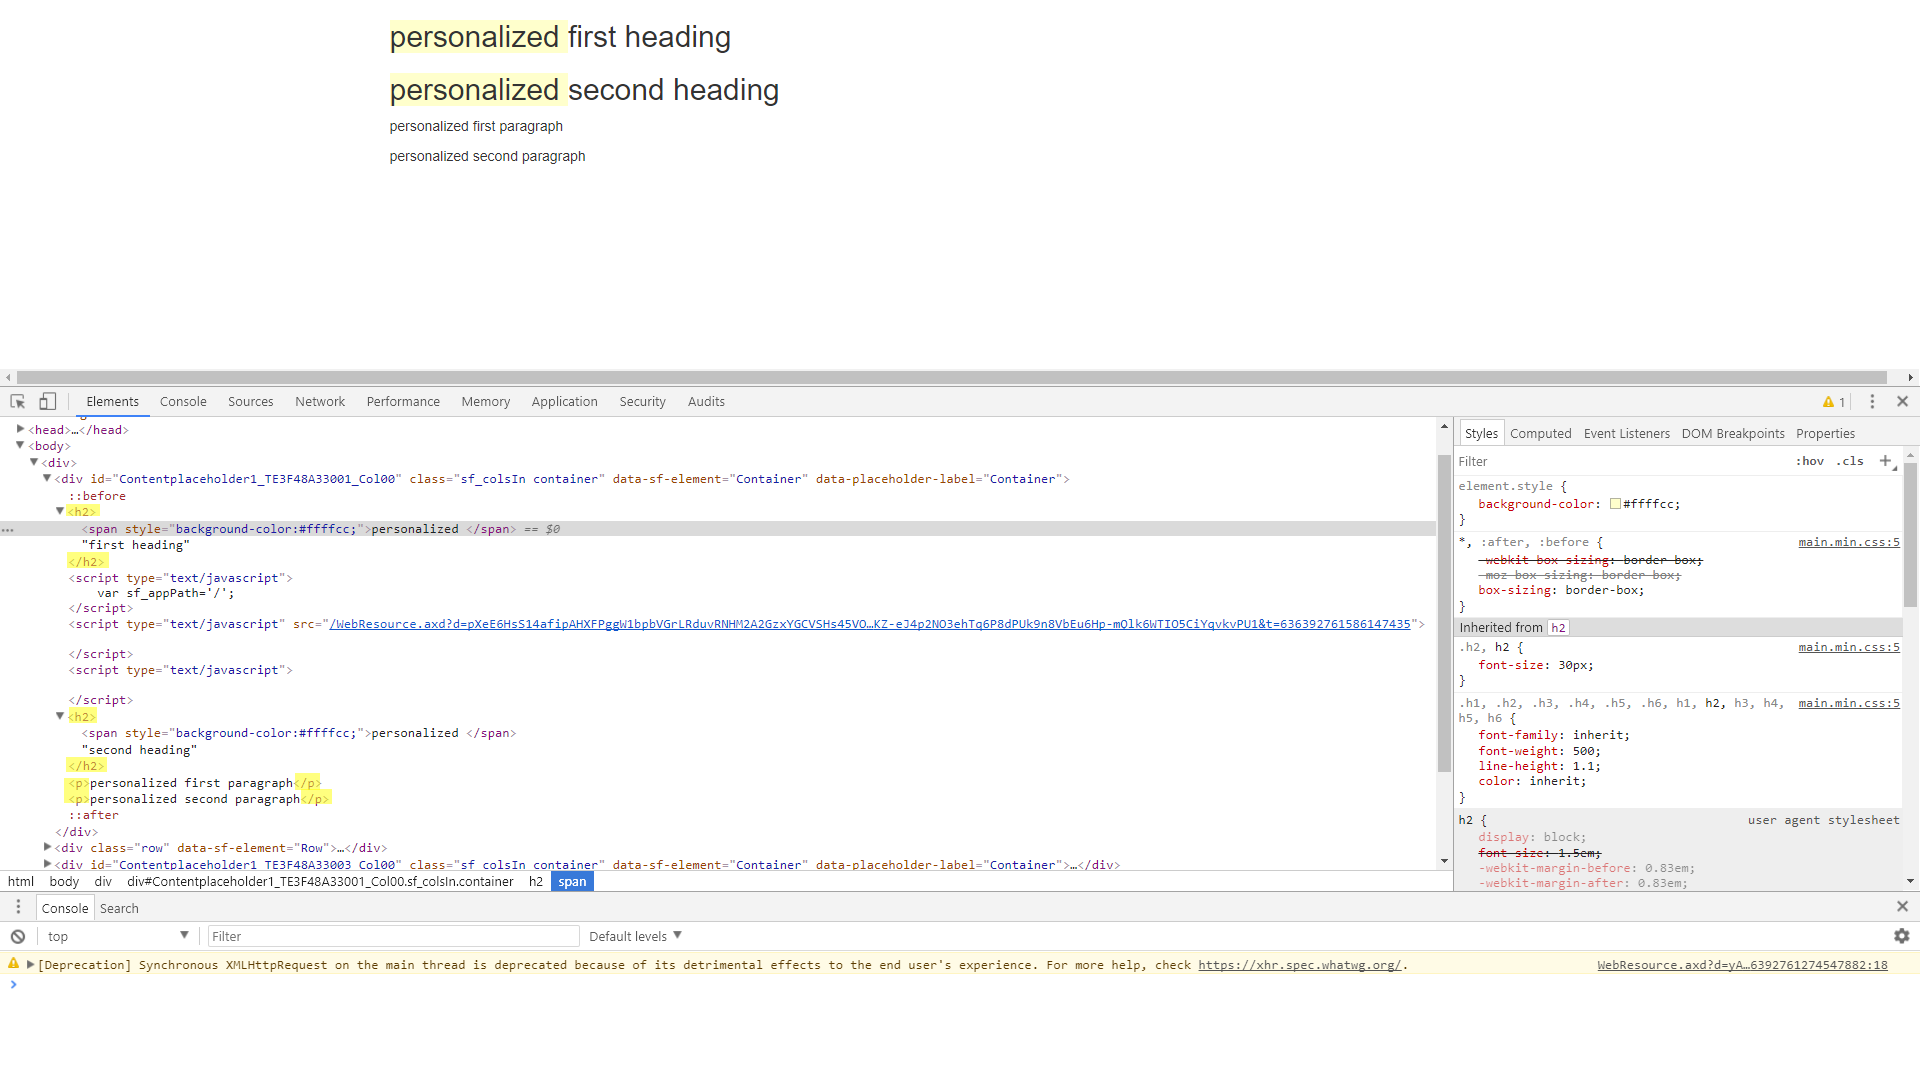Toggle the :hov element state panel
1920x1069 pixels.
tap(1810, 461)
